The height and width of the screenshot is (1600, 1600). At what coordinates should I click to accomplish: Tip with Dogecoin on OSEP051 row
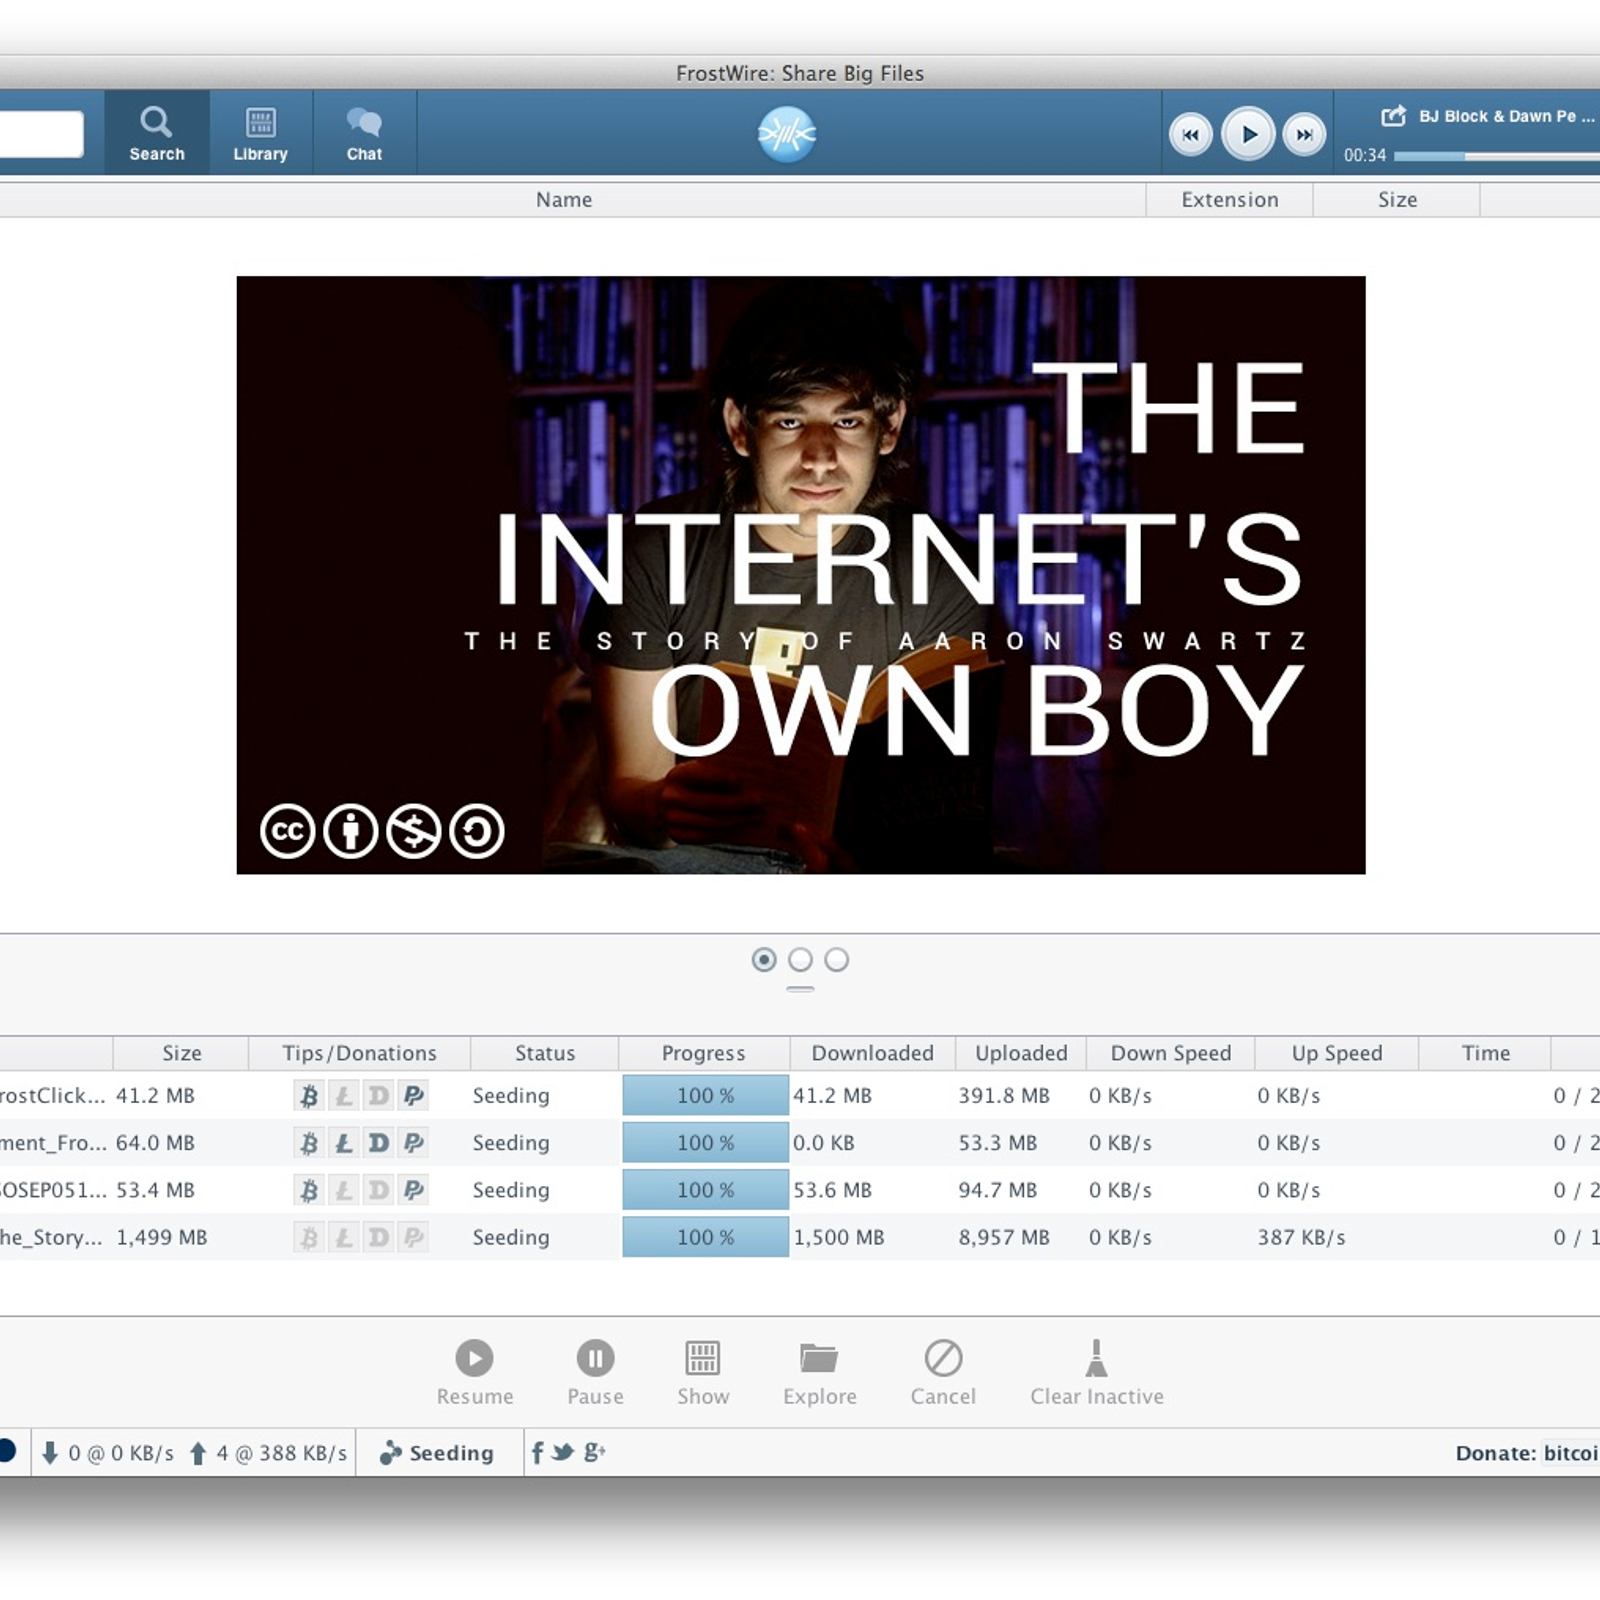tap(378, 1190)
